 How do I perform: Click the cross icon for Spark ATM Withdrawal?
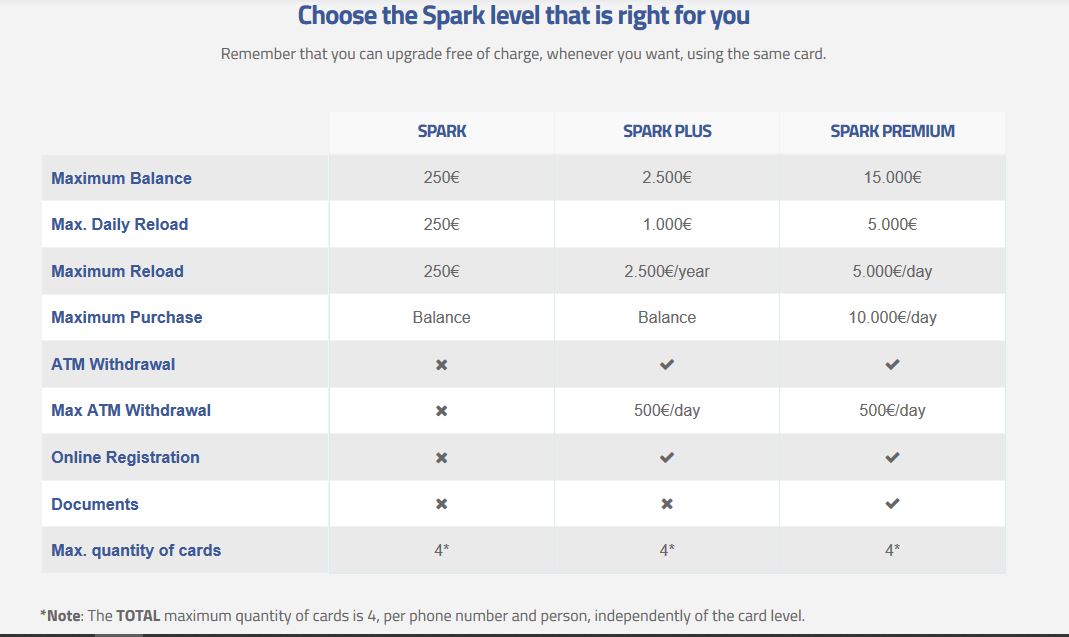point(442,365)
